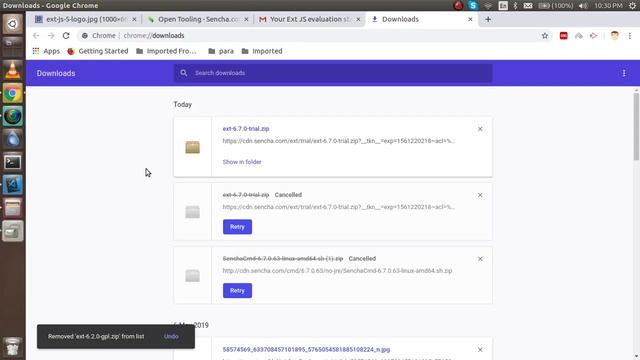
Task: Open the Chrome three-dot menu
Action: click(630, 36)
